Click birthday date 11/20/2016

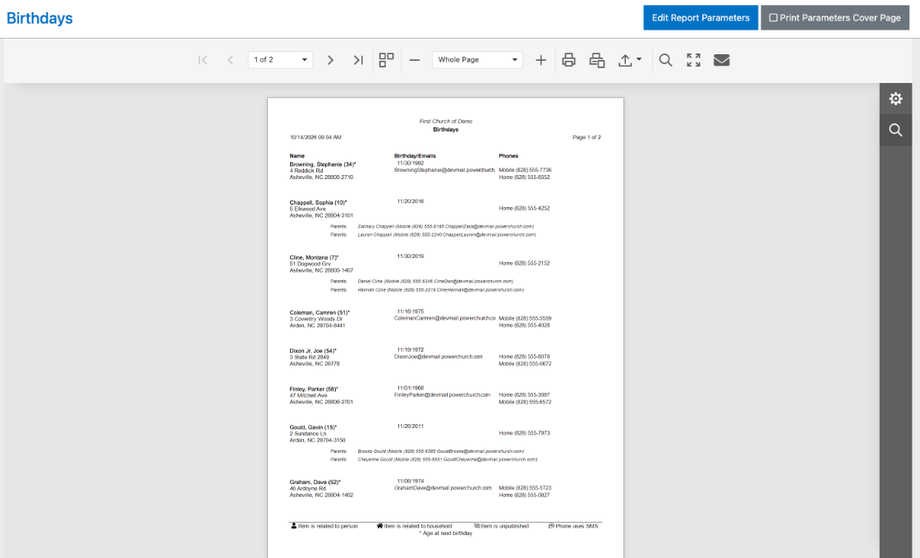point(410,201)
